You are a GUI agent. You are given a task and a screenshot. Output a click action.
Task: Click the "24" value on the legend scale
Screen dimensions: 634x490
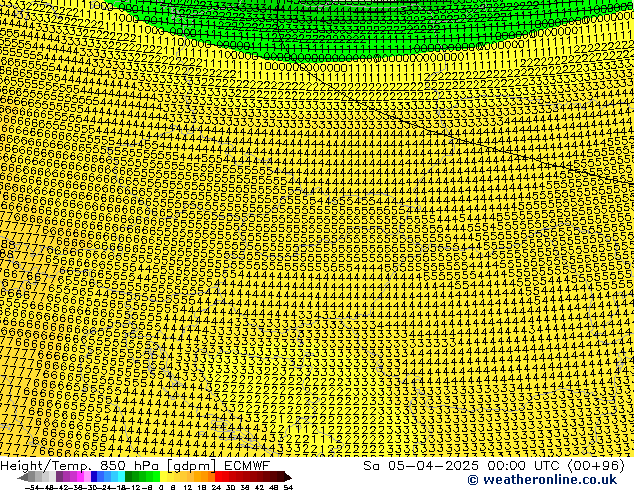216,488
